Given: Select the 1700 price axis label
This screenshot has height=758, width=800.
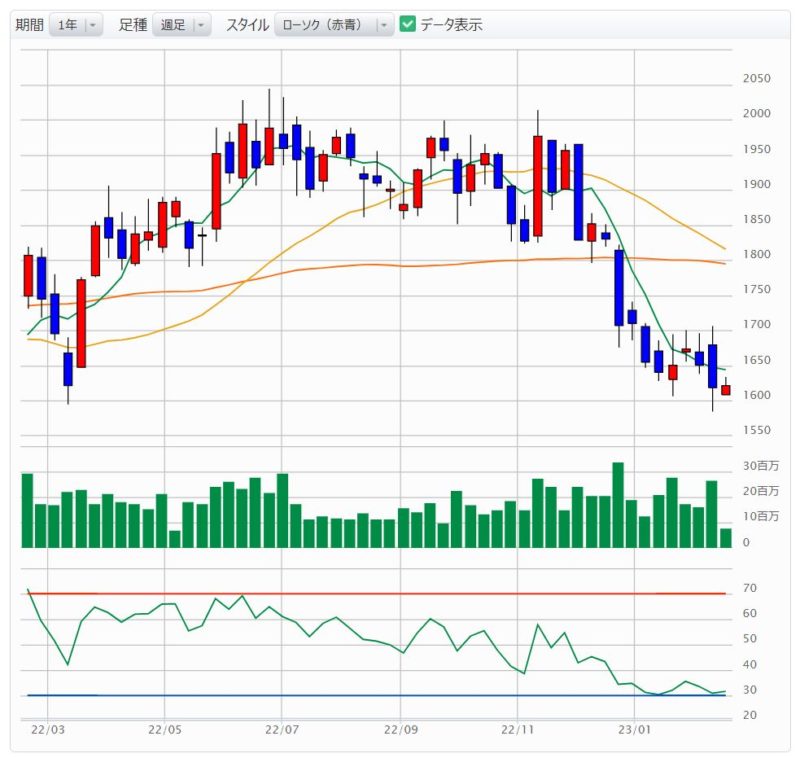Looking at the screenshot, I should coord(757,324).
